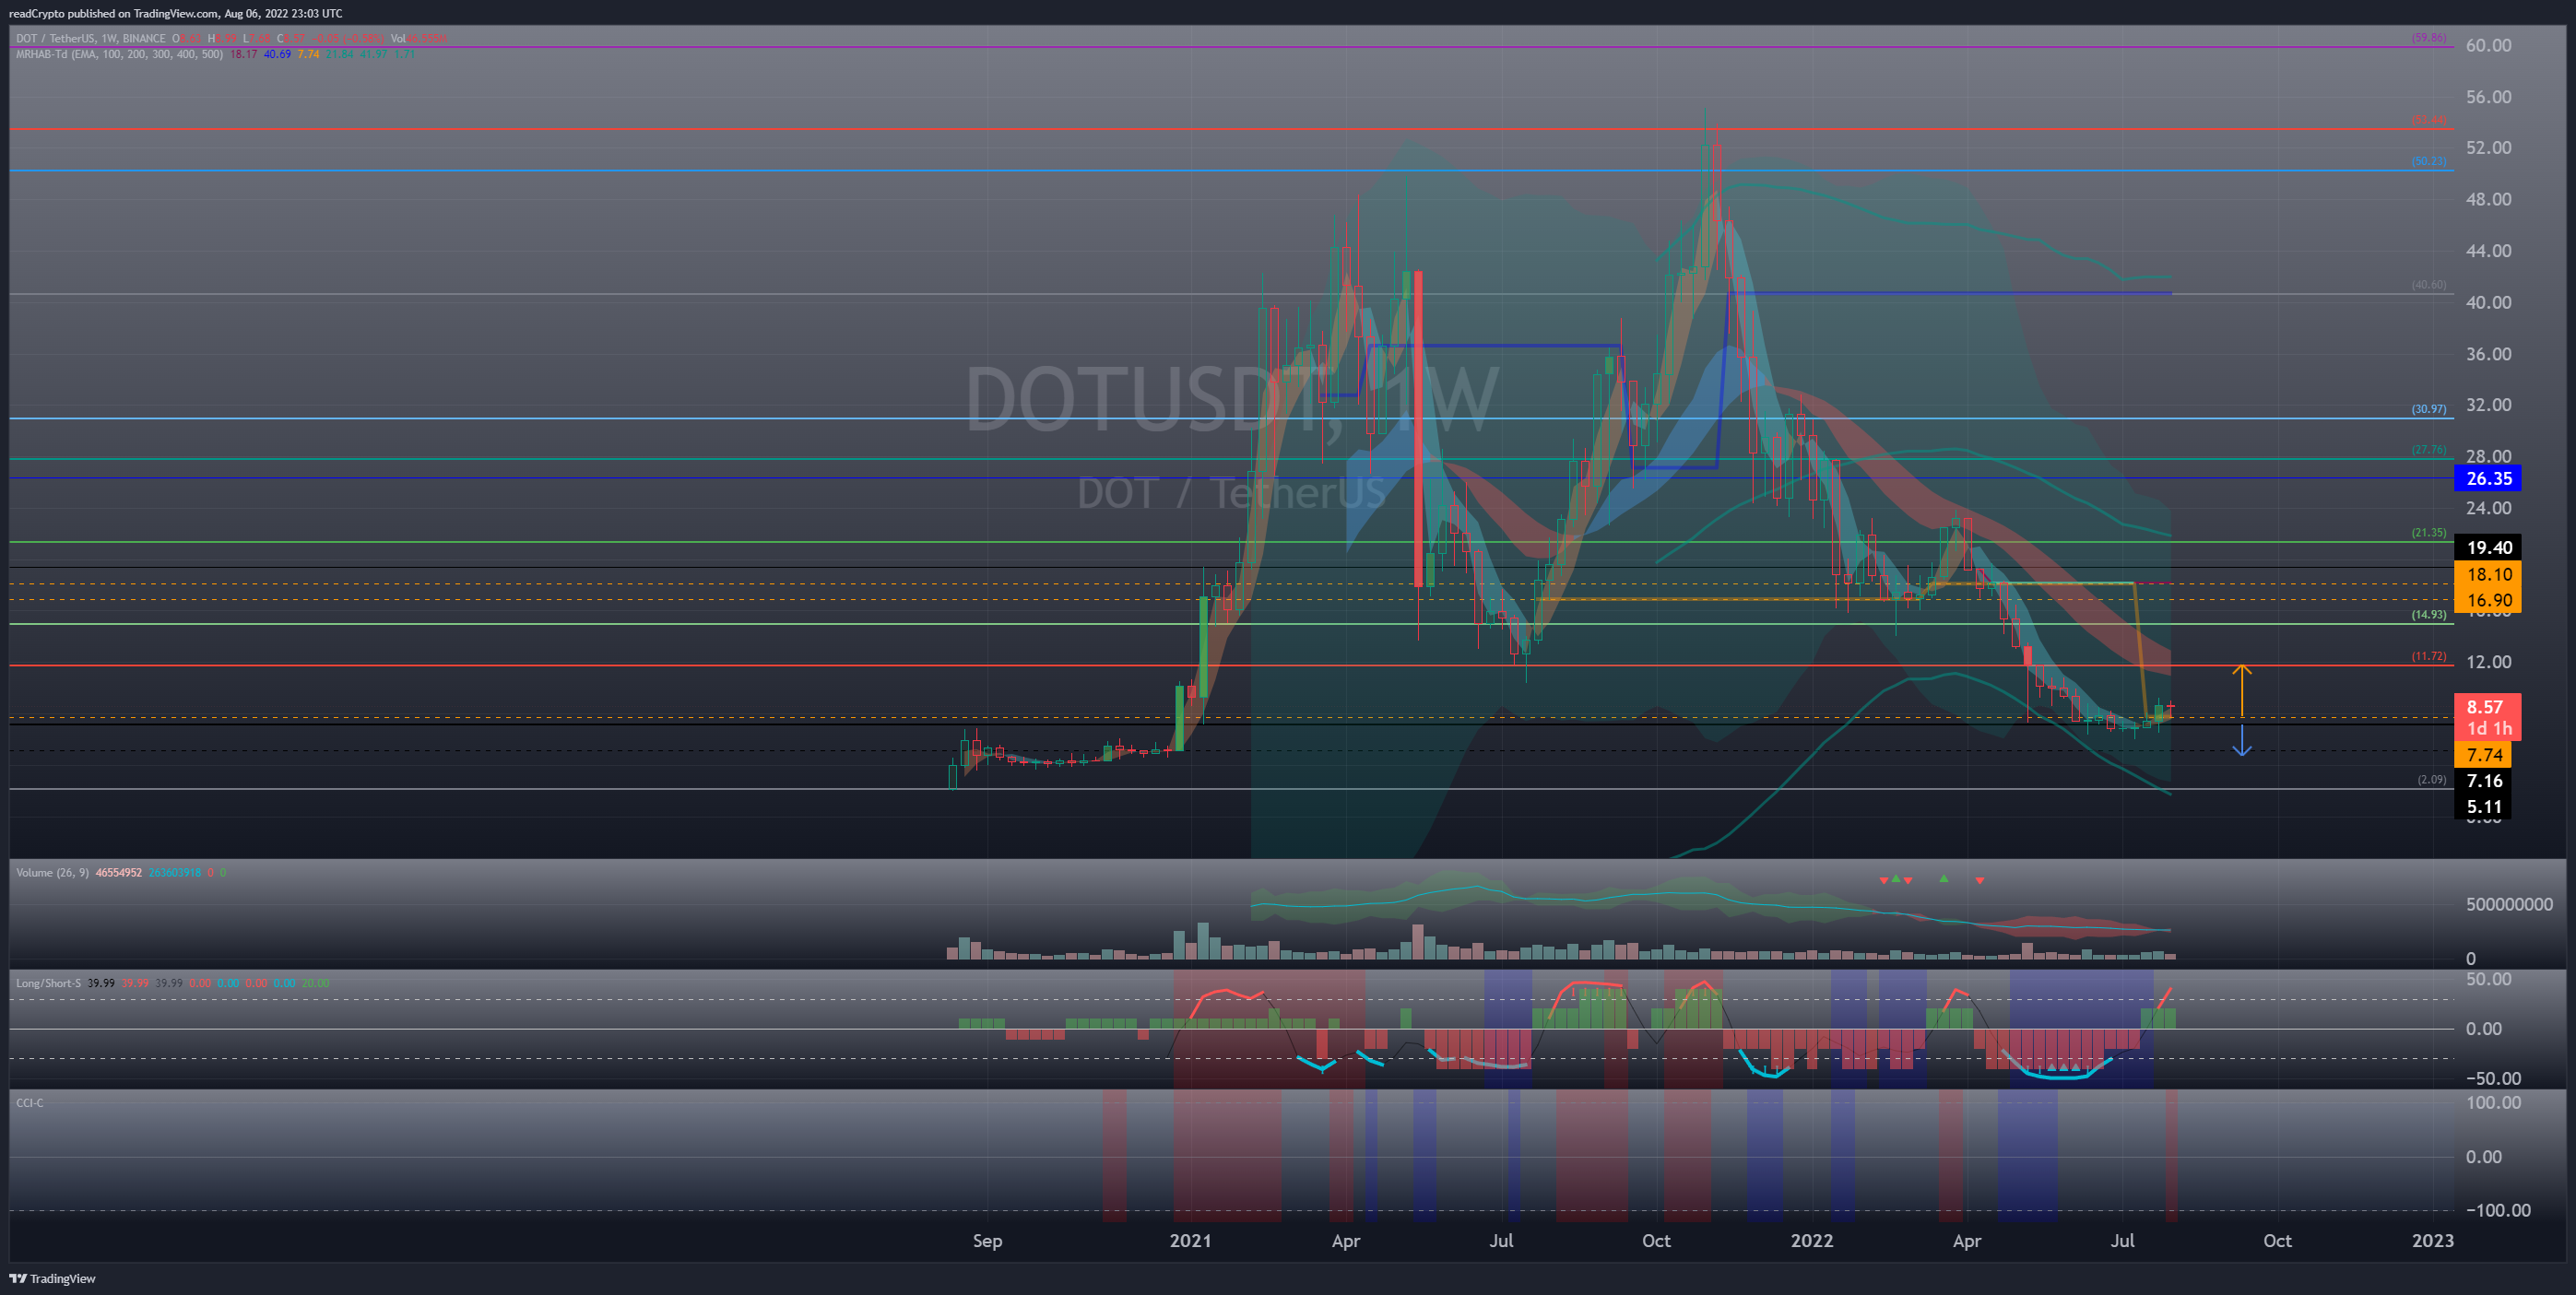Screen dimensions: 2576x1295
Task: Click the (27.76) horizontal line label
Action: [2428, 450]
